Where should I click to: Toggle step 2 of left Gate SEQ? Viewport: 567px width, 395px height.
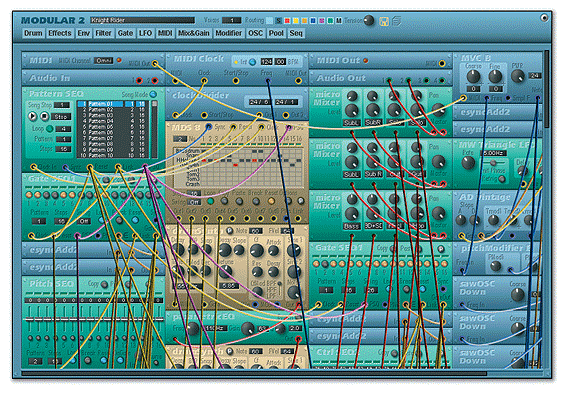(x=38, y=195)
